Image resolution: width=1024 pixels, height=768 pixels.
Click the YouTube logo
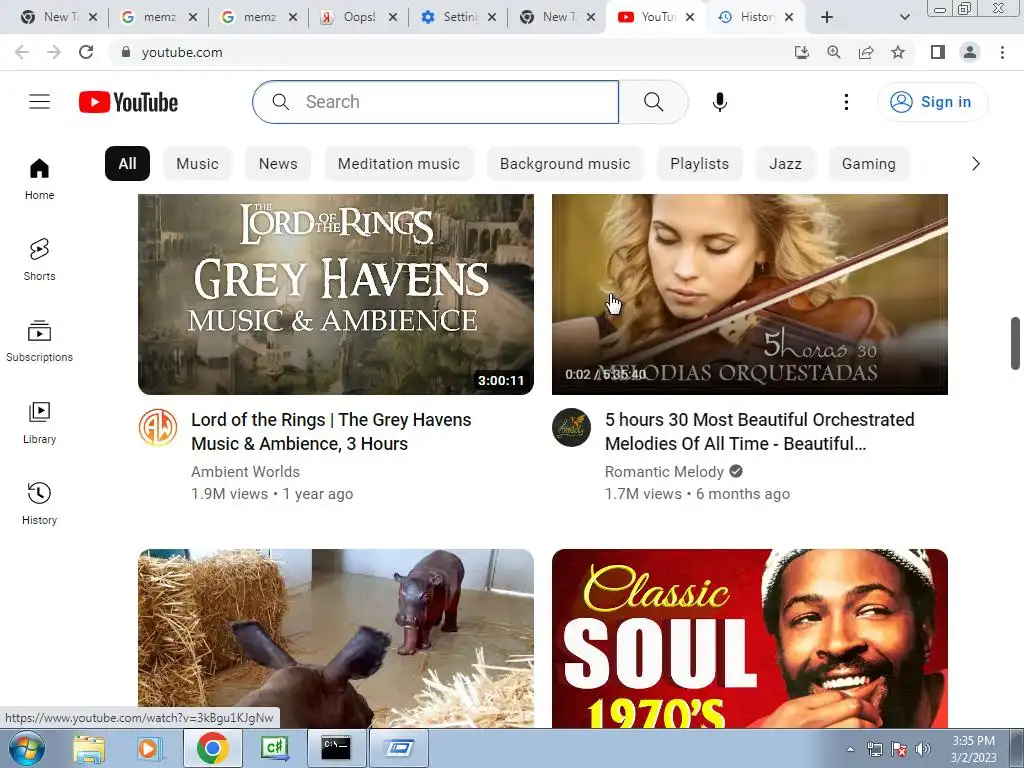pos(128,103)
